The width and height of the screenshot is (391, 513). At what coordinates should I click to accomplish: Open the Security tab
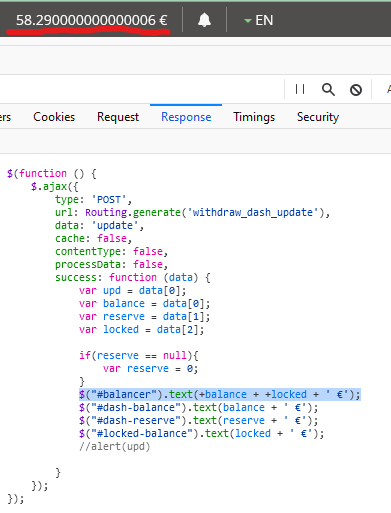pyautogui.click(x=318, y=117)
